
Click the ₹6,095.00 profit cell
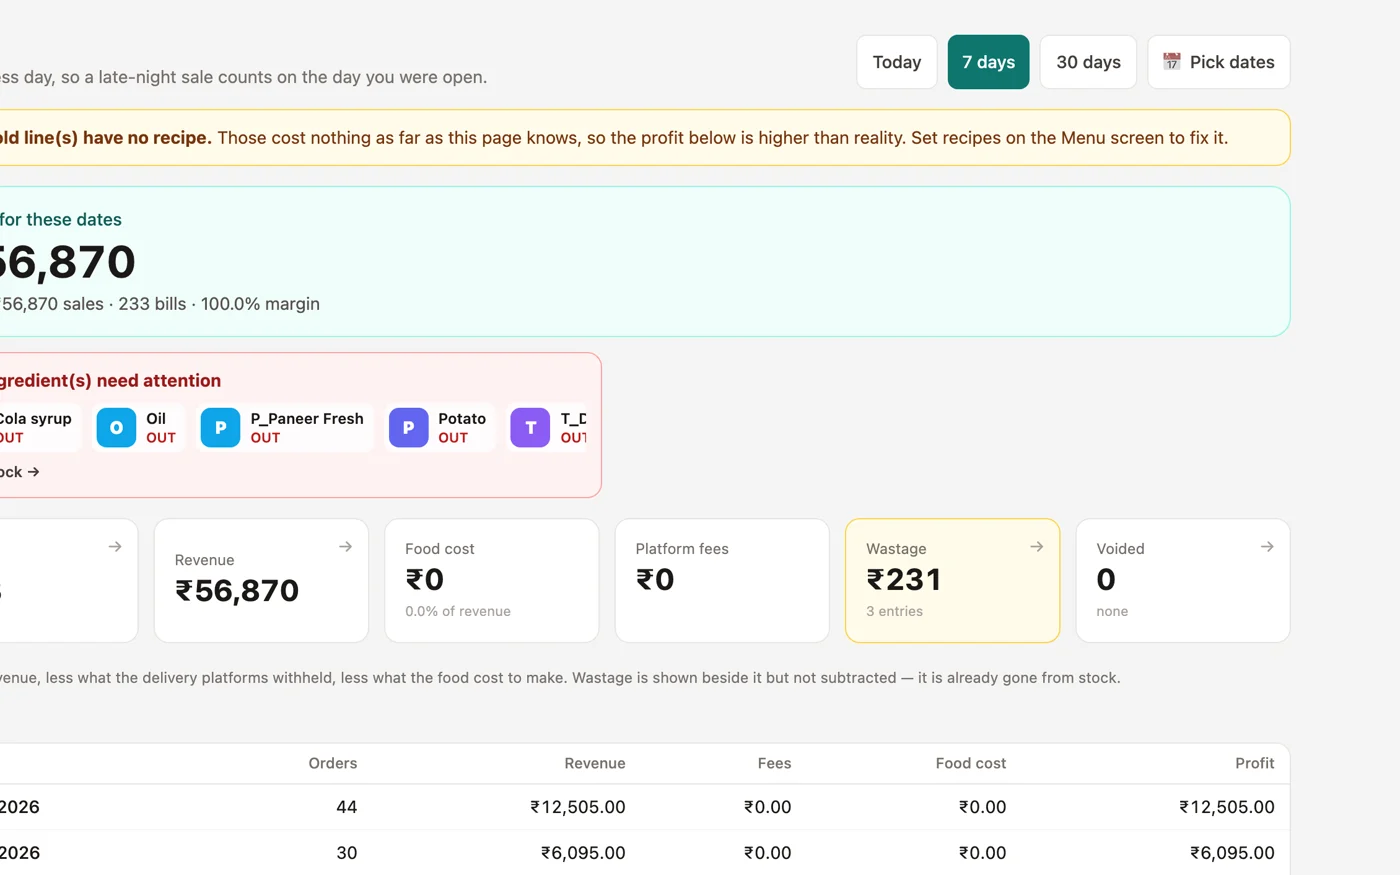click(1232, 853)
